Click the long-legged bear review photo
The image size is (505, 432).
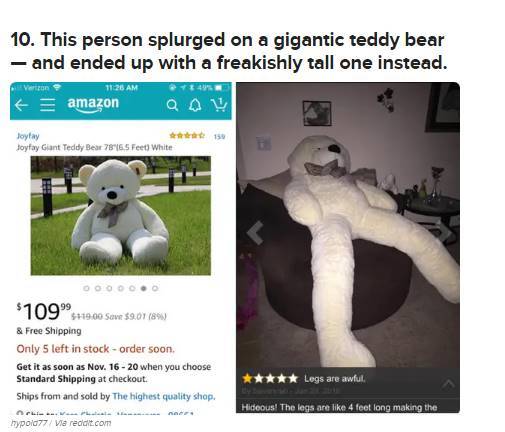click(348, 225)
